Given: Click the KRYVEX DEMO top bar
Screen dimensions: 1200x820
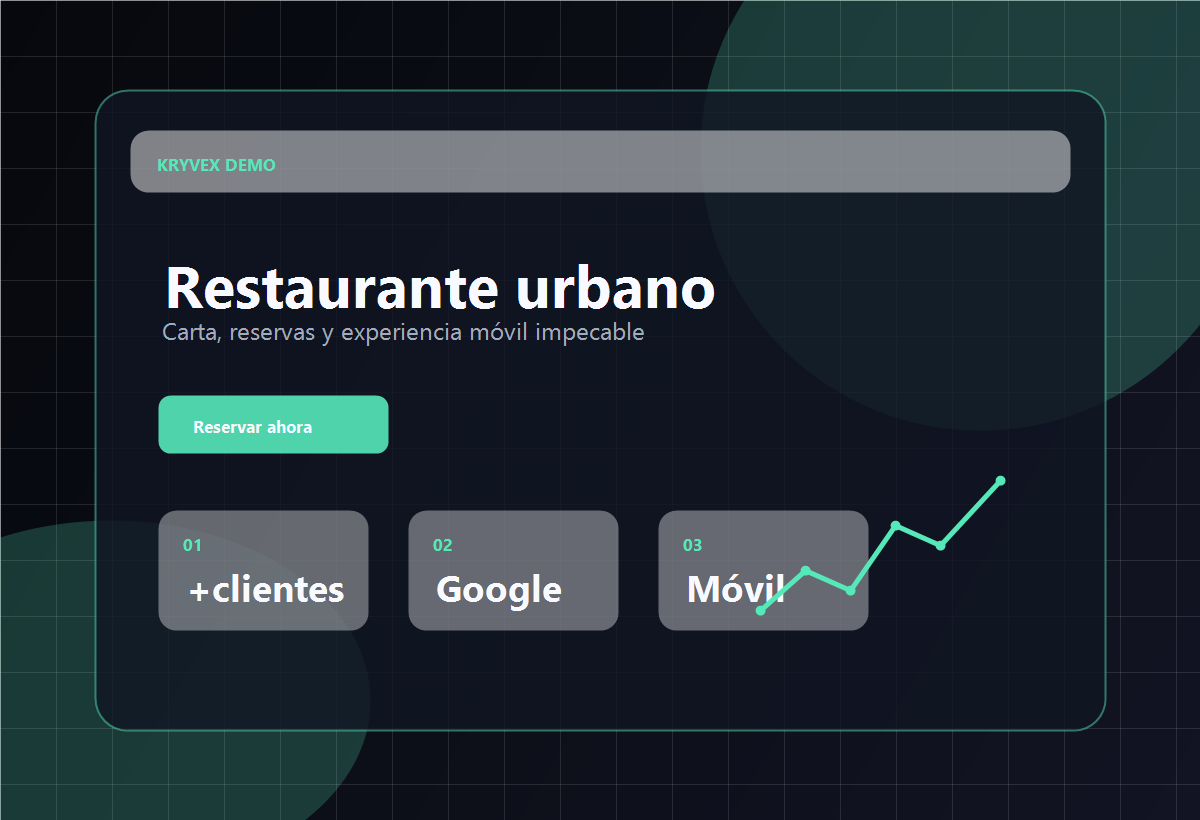Looking at the screenshot, I should pyautogui.click(x=600, y=161).
